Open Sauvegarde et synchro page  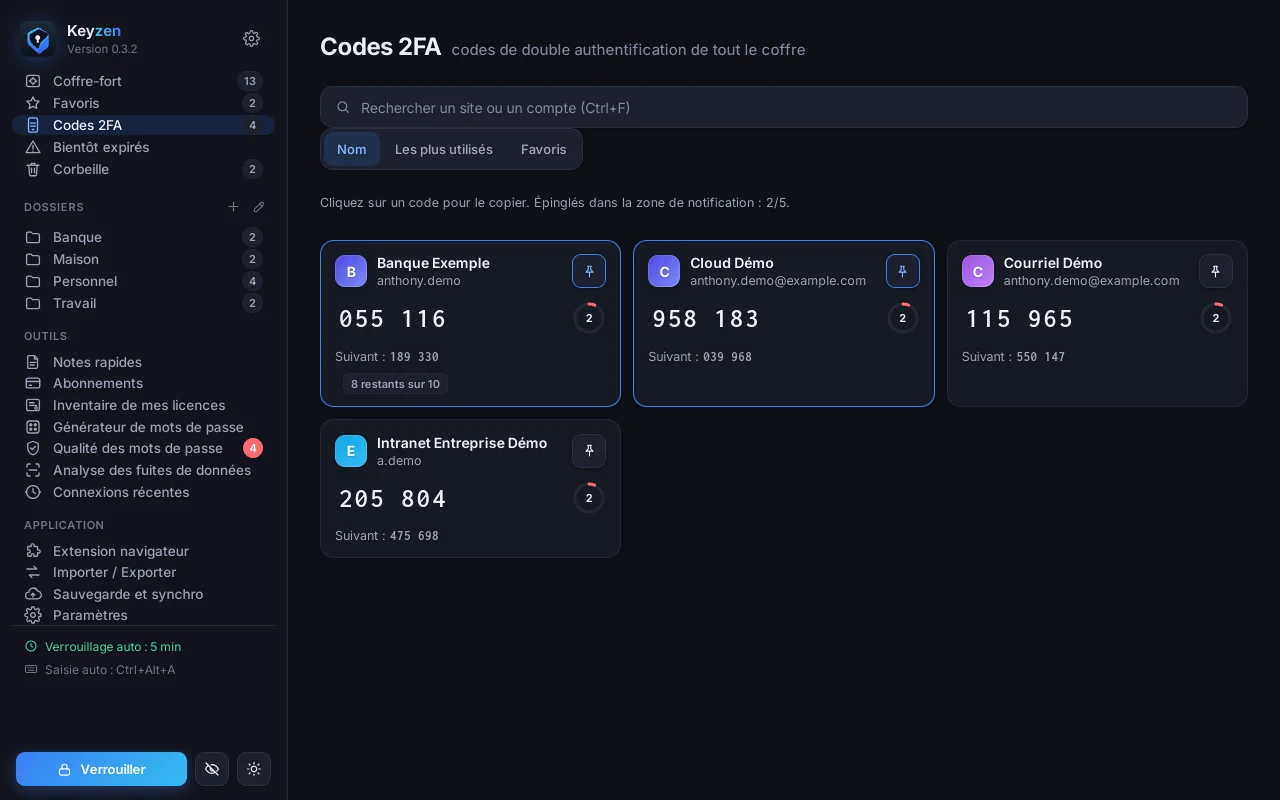click(x=143, y=594)
